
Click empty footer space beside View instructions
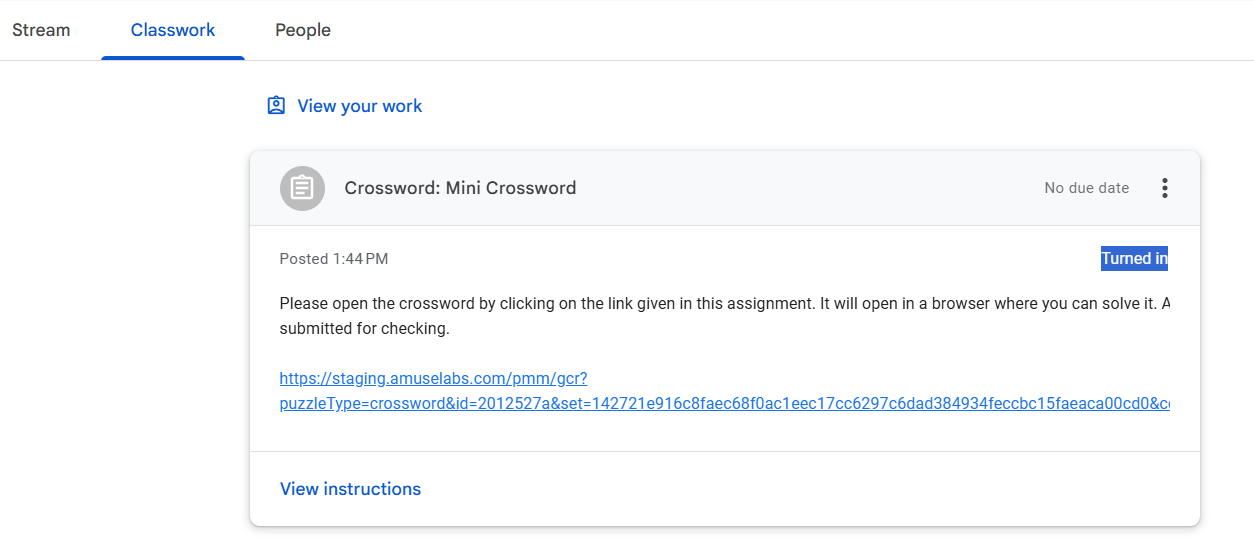[x=800, y=489]
